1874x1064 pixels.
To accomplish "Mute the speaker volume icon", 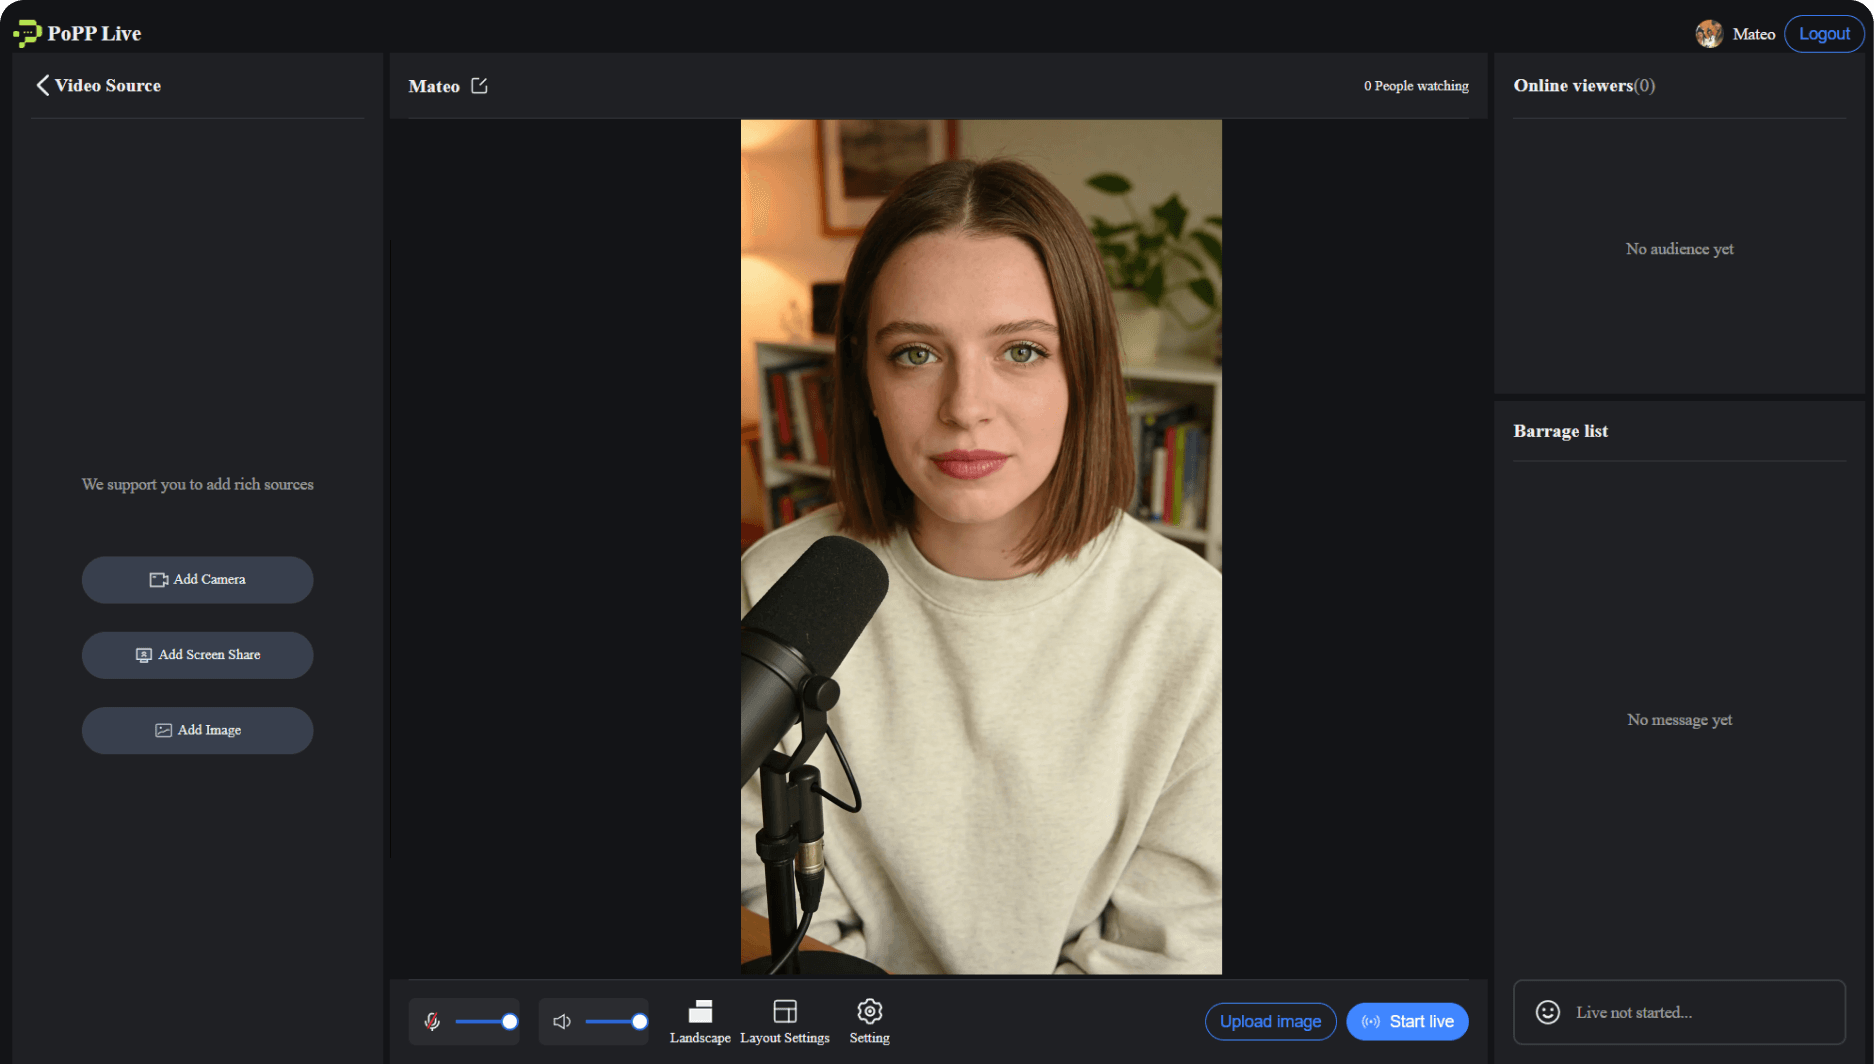I will (562, 1021).
